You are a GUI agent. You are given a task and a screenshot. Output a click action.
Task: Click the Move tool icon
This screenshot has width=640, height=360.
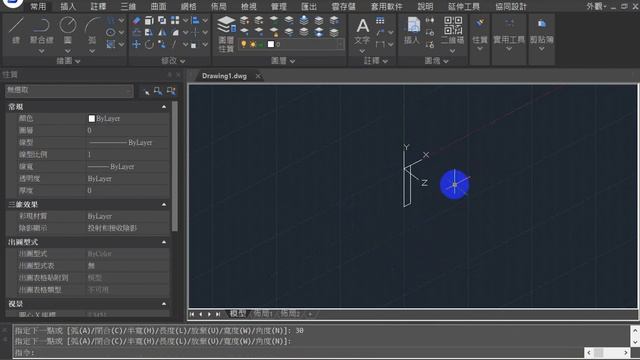[137, 44]
